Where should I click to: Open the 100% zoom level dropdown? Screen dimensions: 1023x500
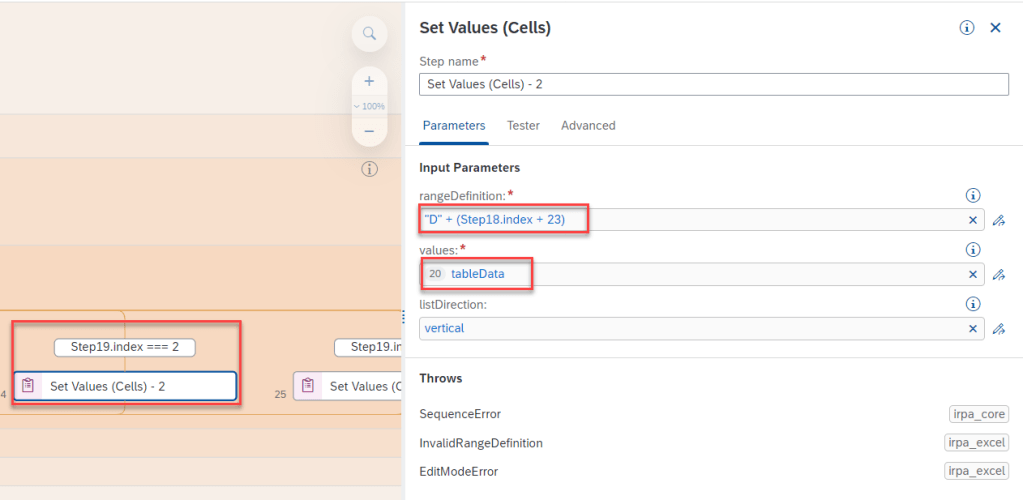[x=369, y=106]
